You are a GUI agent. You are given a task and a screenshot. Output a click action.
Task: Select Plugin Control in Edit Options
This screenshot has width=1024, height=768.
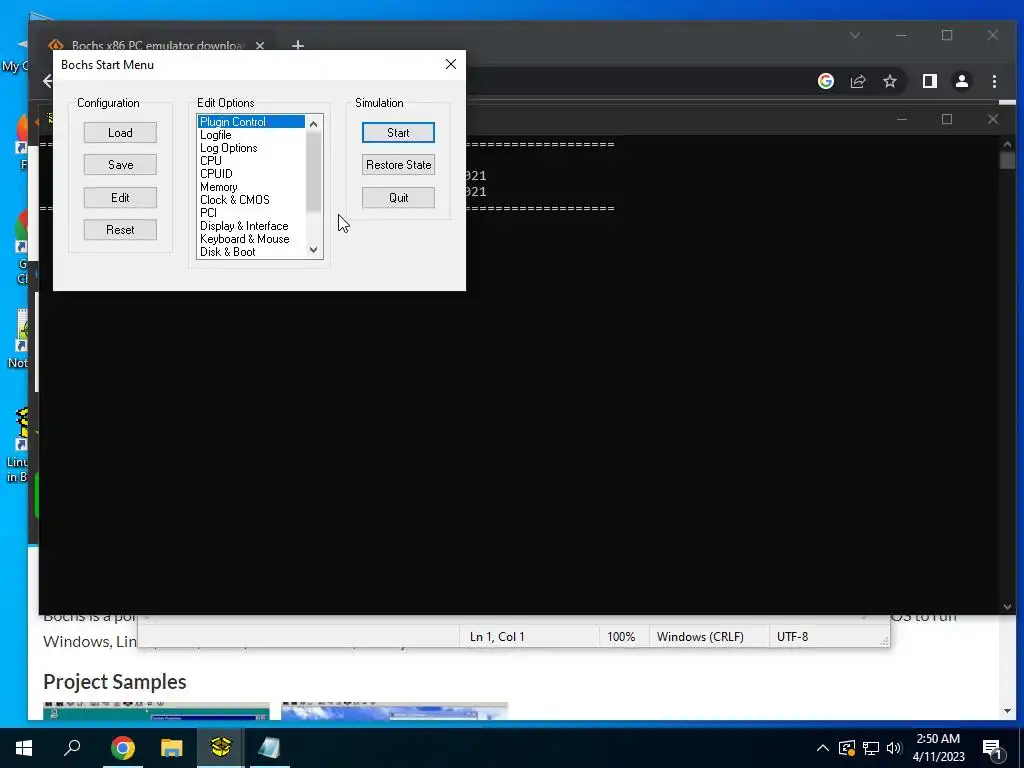(251, 121)
